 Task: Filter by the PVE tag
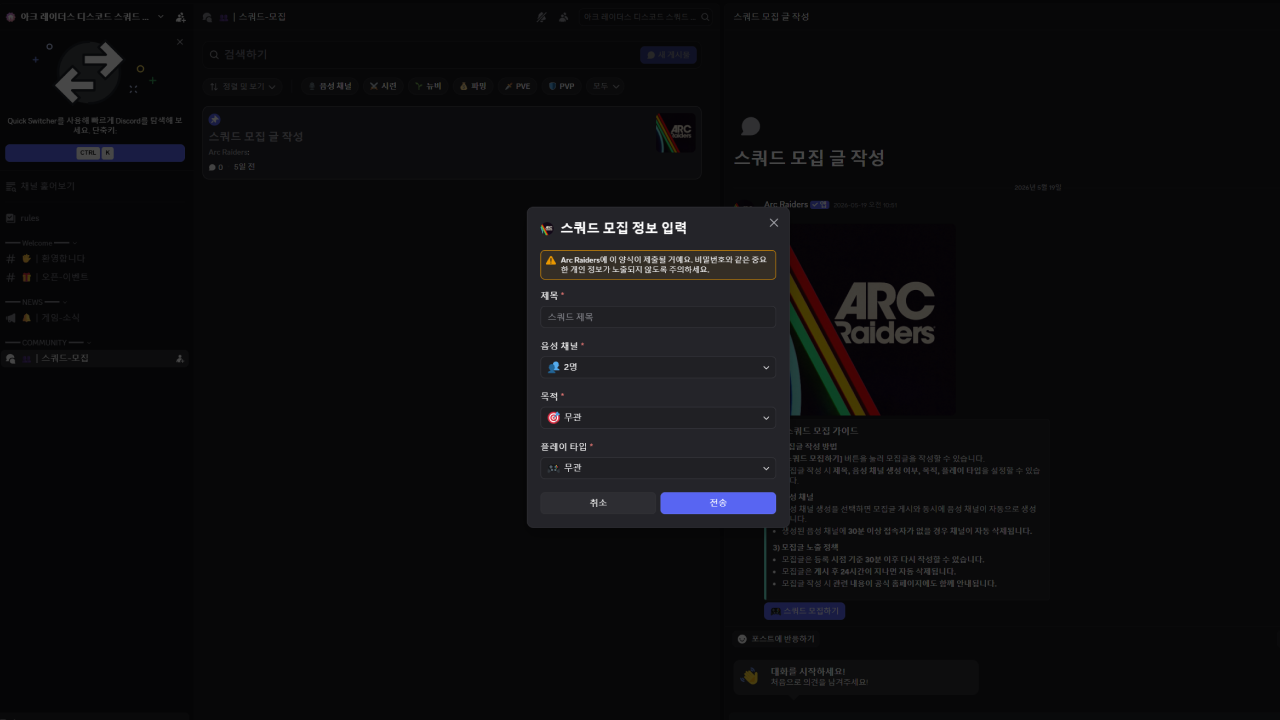click(517, 87)
